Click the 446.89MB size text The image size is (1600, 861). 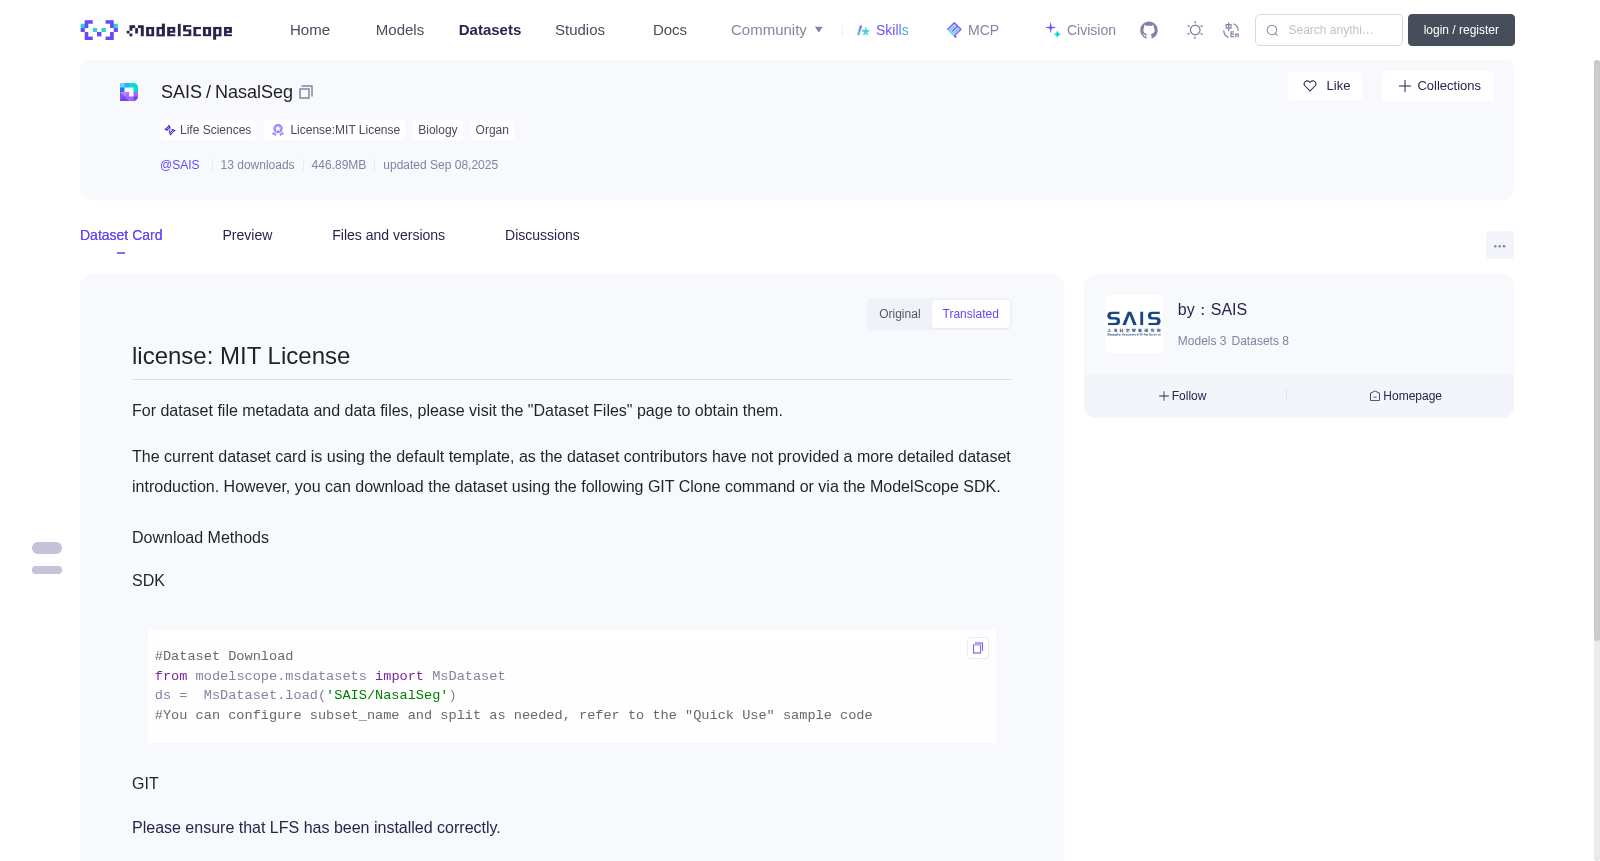pyautogui.click(x=339, y=165)
